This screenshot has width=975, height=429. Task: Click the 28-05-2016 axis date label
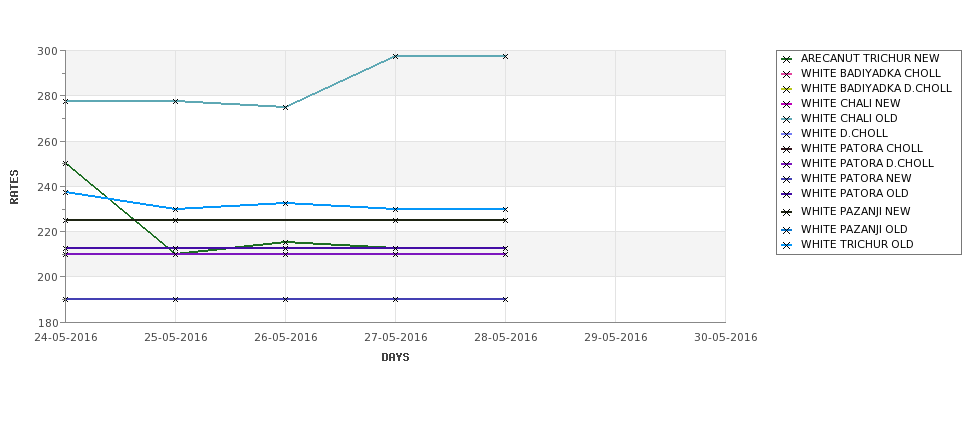(x=506, y=338)
